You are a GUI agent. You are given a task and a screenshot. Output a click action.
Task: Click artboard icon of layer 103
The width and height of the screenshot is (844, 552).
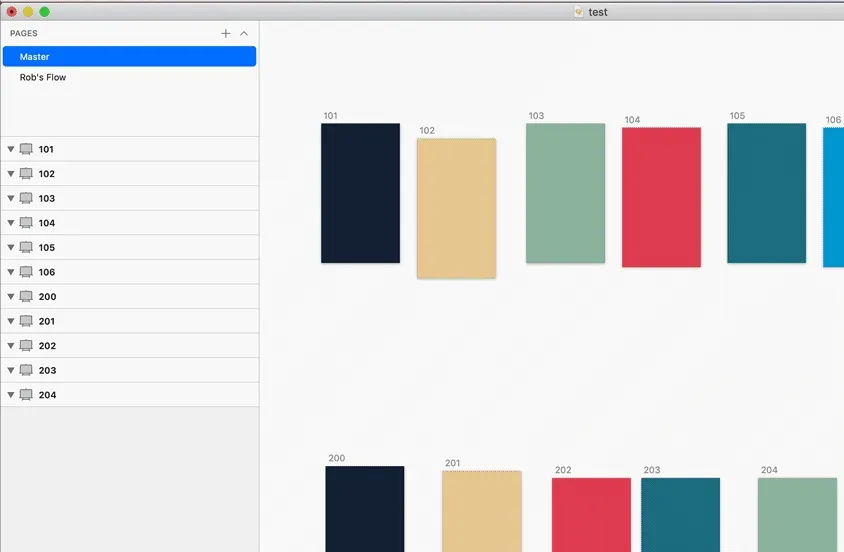tap(26, 198)
